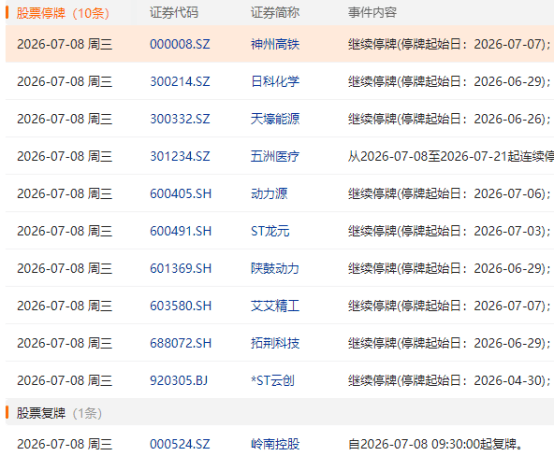Viewport: 554px width, 457px height.
Task: Open ST龙元 stock name link
Action: pos(270,231)
